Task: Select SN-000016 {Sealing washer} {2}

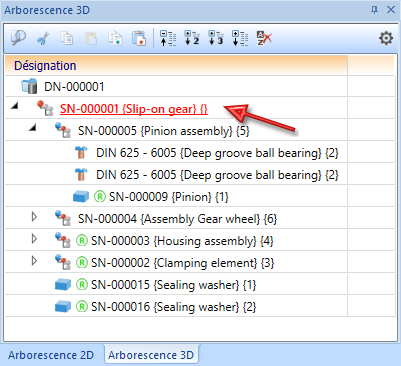Action: pos(176,307)
